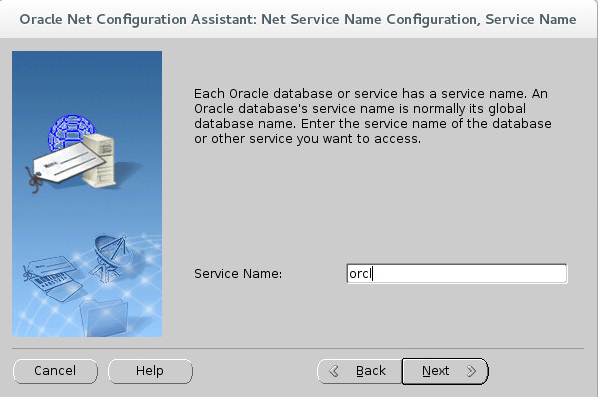Click the white name tag on the server

pyautogui.click(x=69, y=163)
